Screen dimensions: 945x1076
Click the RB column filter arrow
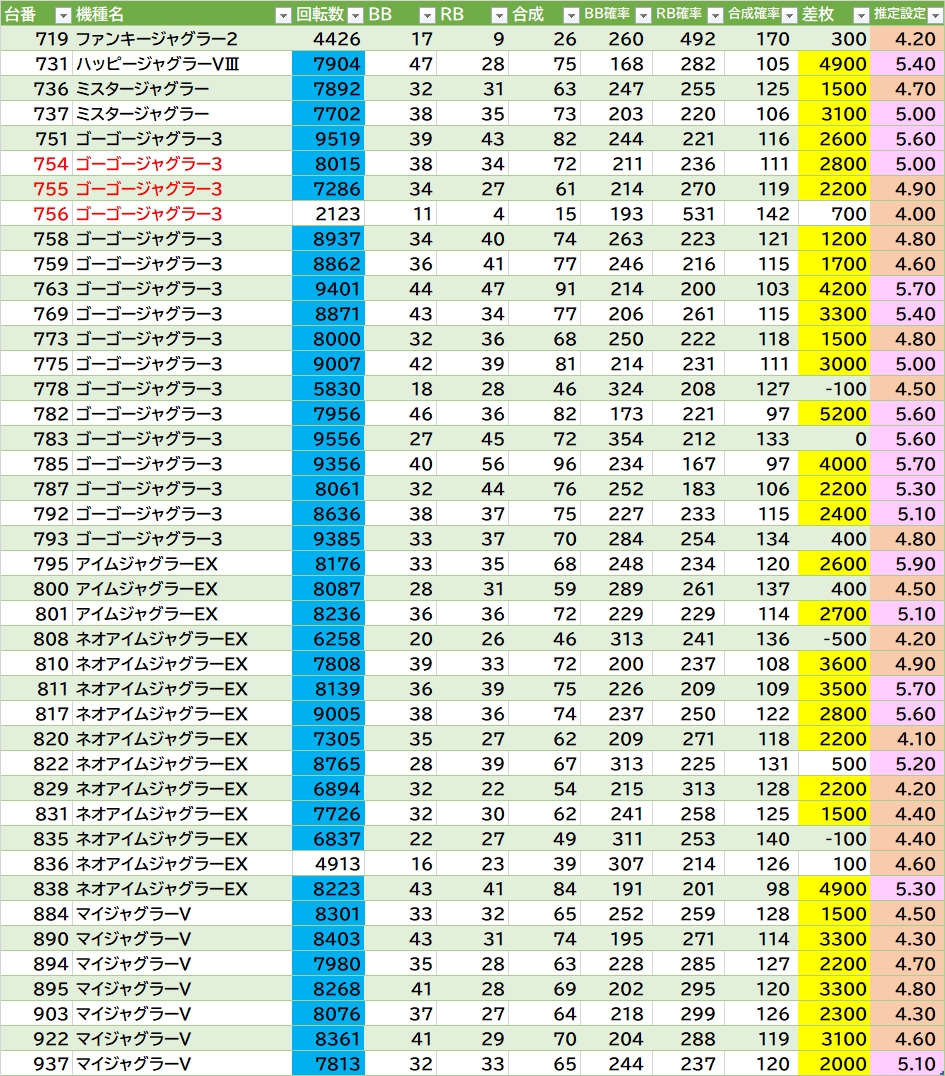coord(499,15)
